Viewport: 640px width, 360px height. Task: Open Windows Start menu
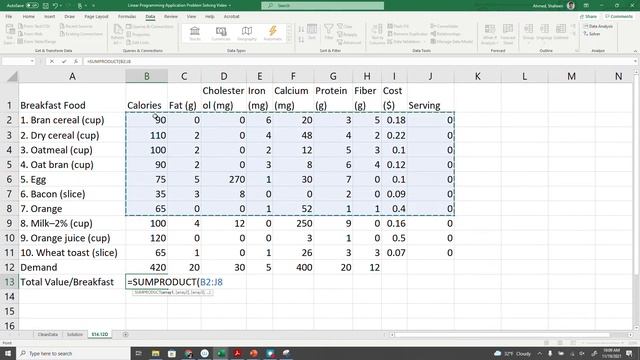click(x=8, y=353)
